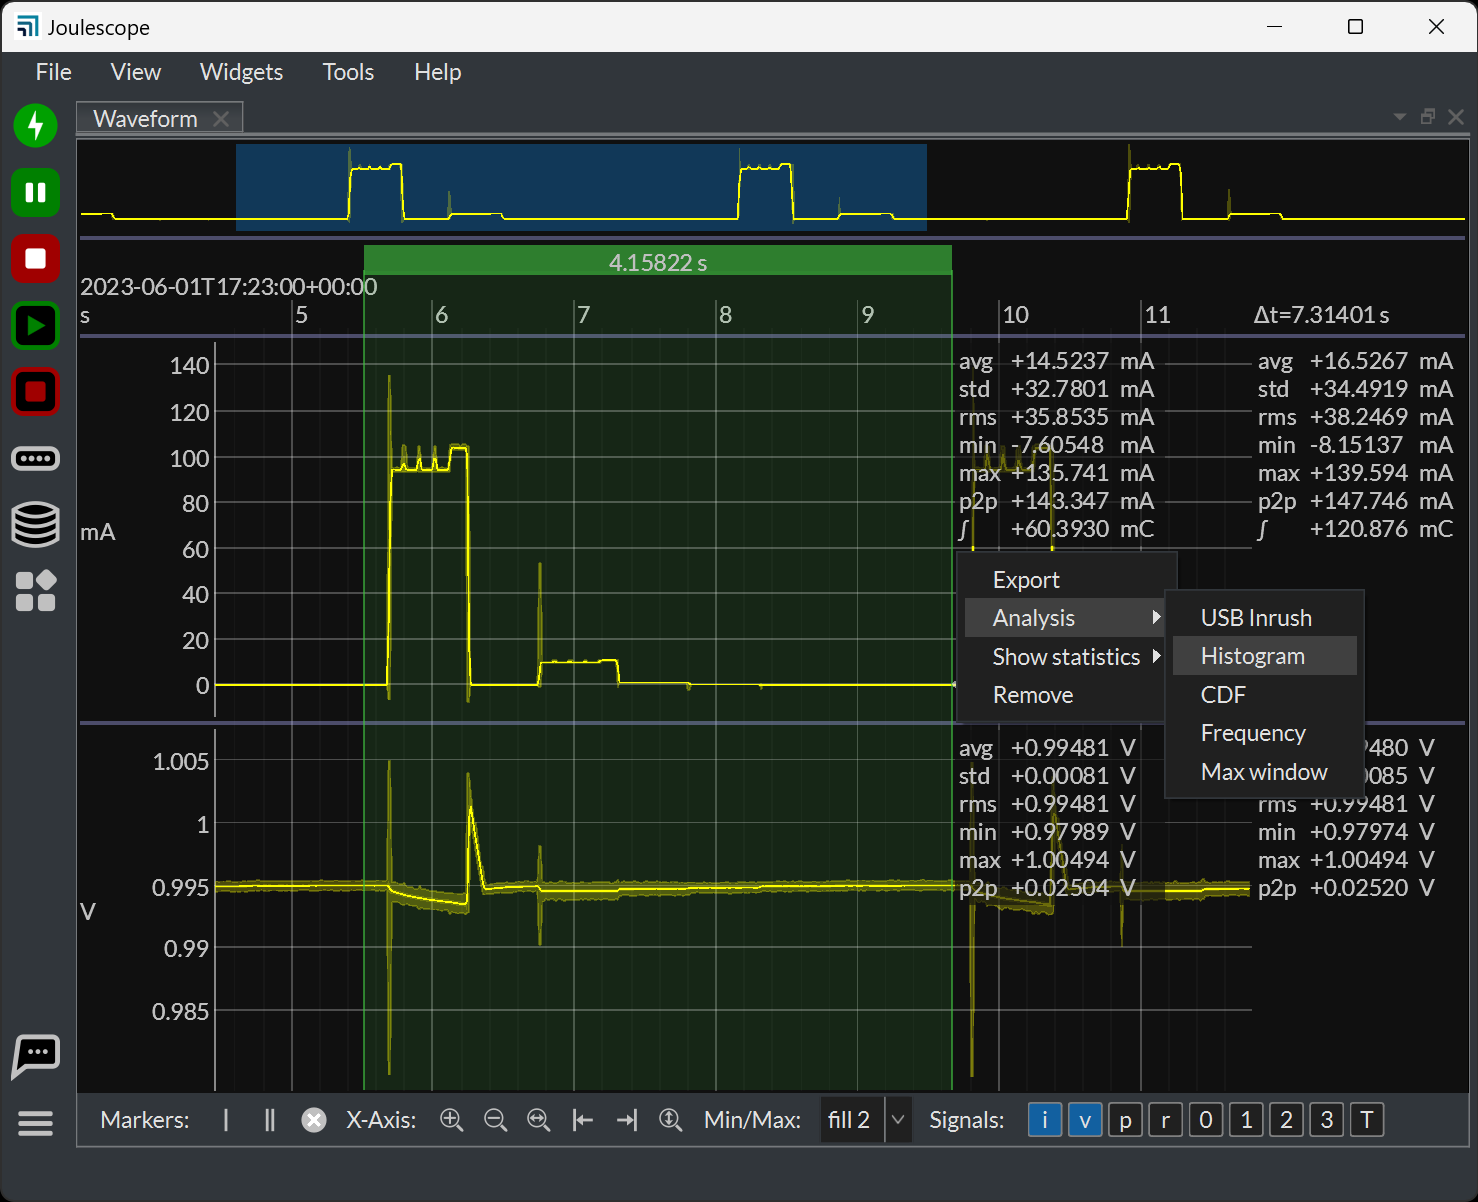Click the green 4.15822 s marker header

[x=658, y=262]
